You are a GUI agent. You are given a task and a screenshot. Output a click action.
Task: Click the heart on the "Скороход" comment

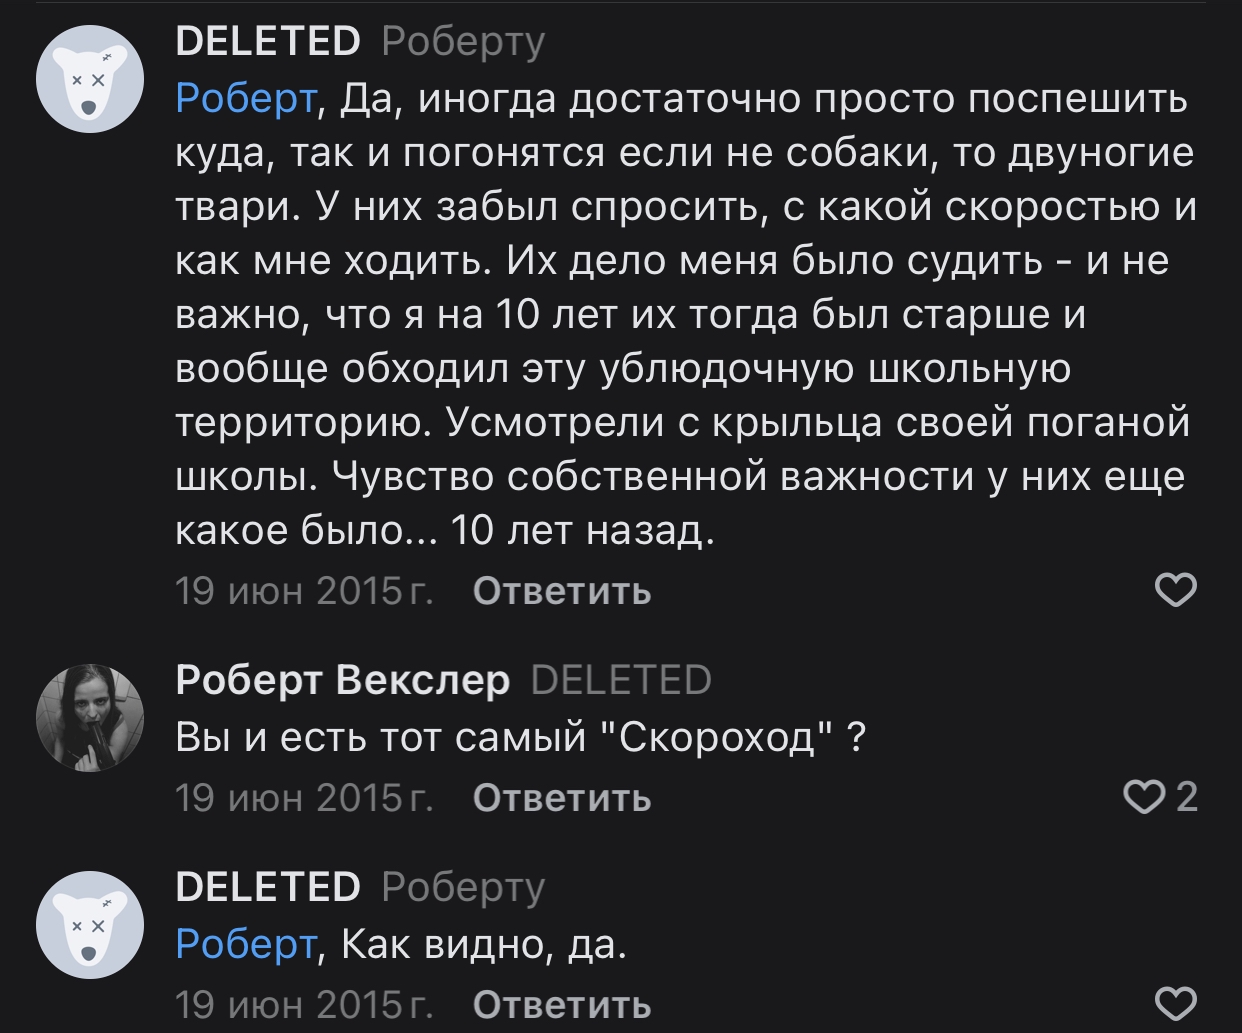(1144, 797)
